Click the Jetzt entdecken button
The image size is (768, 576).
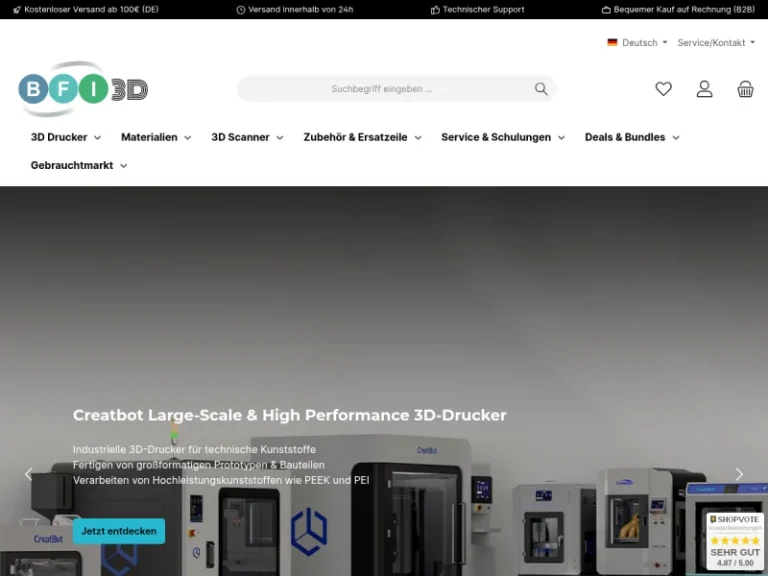point(119,531)
